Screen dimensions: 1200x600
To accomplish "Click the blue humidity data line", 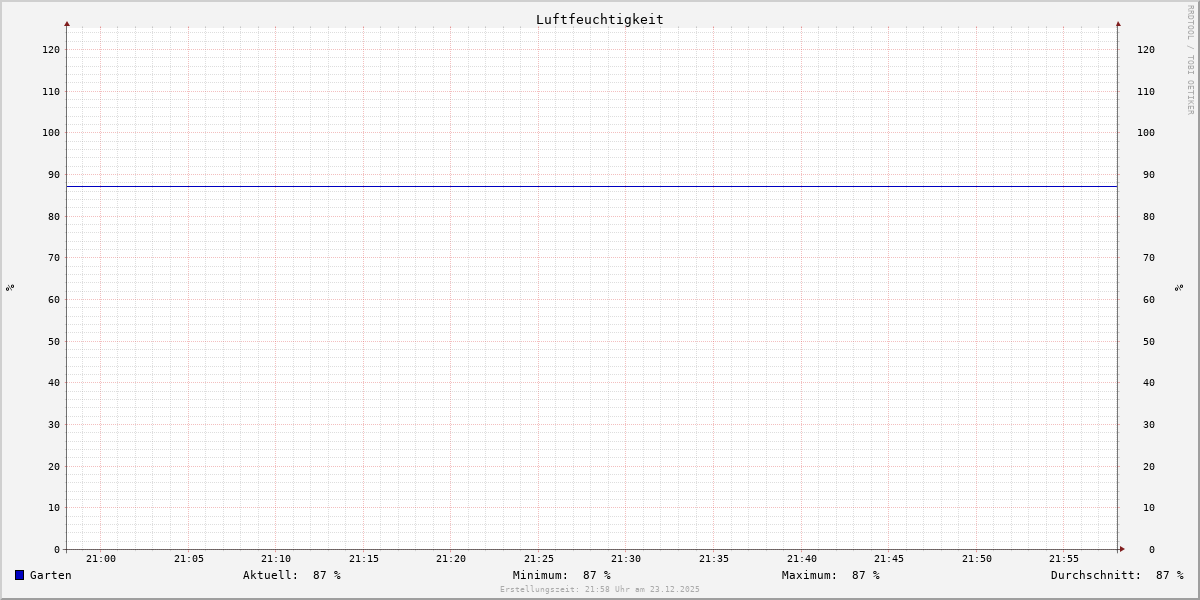I will (x=592, y=186).
